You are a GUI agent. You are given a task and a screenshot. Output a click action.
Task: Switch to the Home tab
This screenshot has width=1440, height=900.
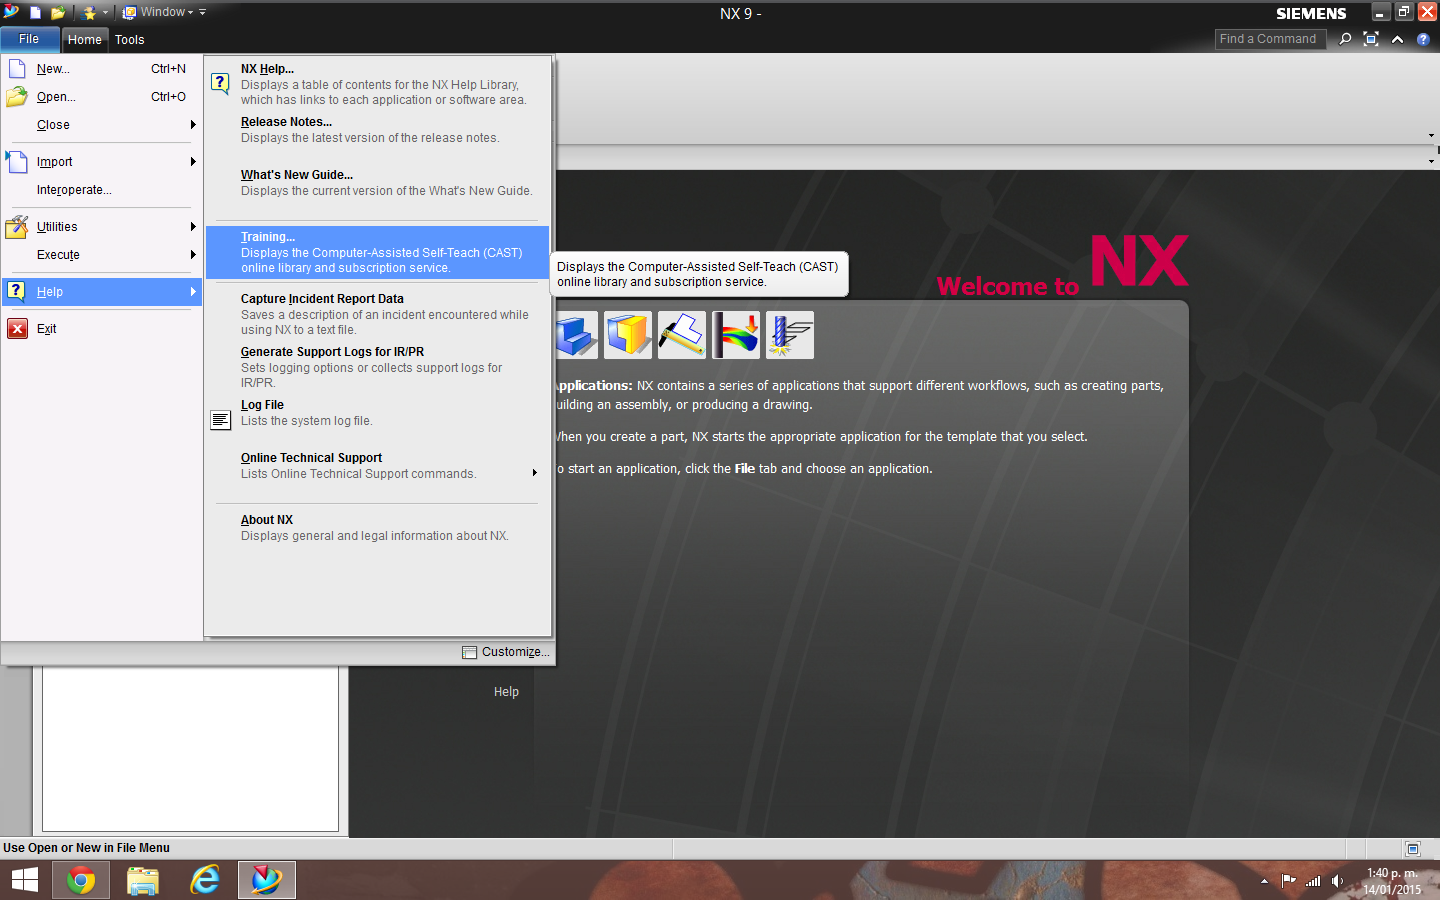tap(85, 40)
